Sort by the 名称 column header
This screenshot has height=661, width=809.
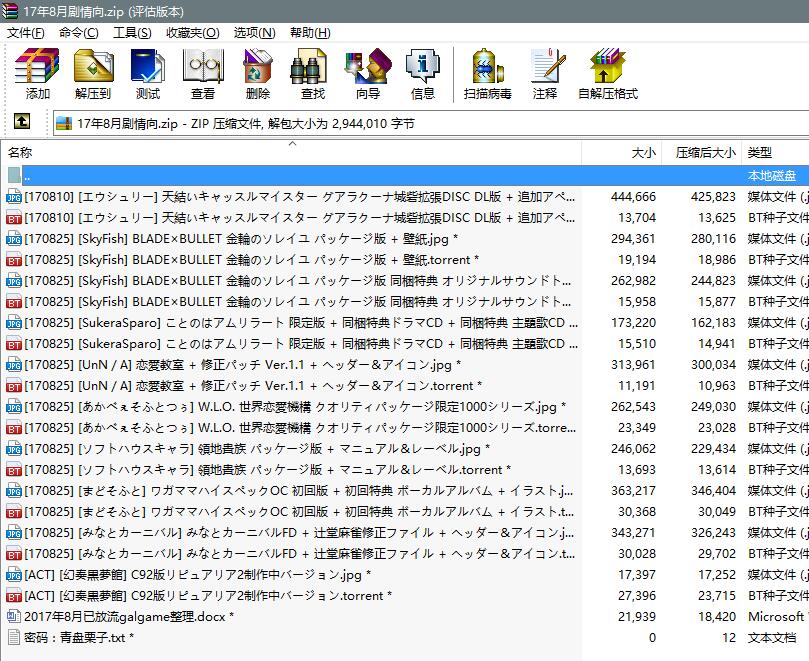coord(292,152)
